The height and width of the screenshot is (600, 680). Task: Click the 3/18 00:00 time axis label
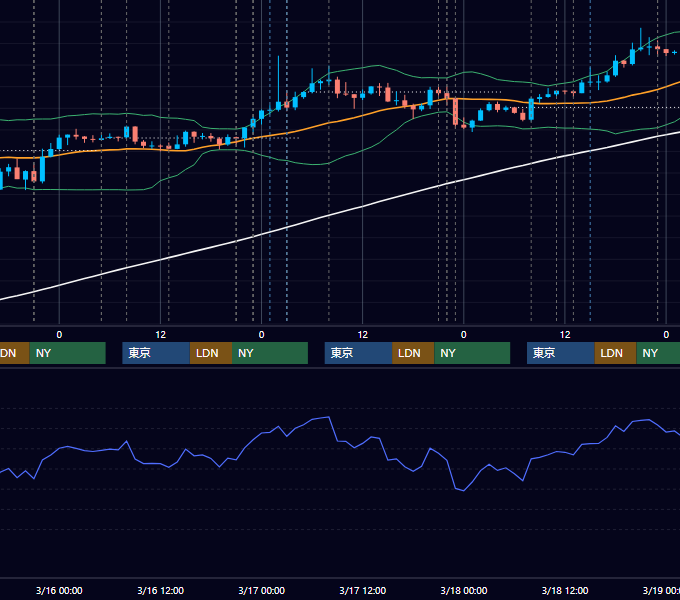pos(464,590)
